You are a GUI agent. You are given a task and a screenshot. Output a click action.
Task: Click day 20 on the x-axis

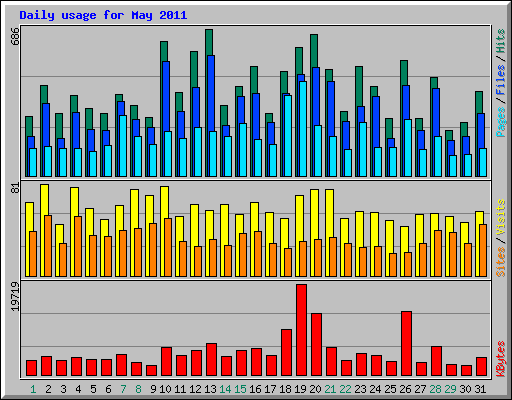(x=315, y=389)
